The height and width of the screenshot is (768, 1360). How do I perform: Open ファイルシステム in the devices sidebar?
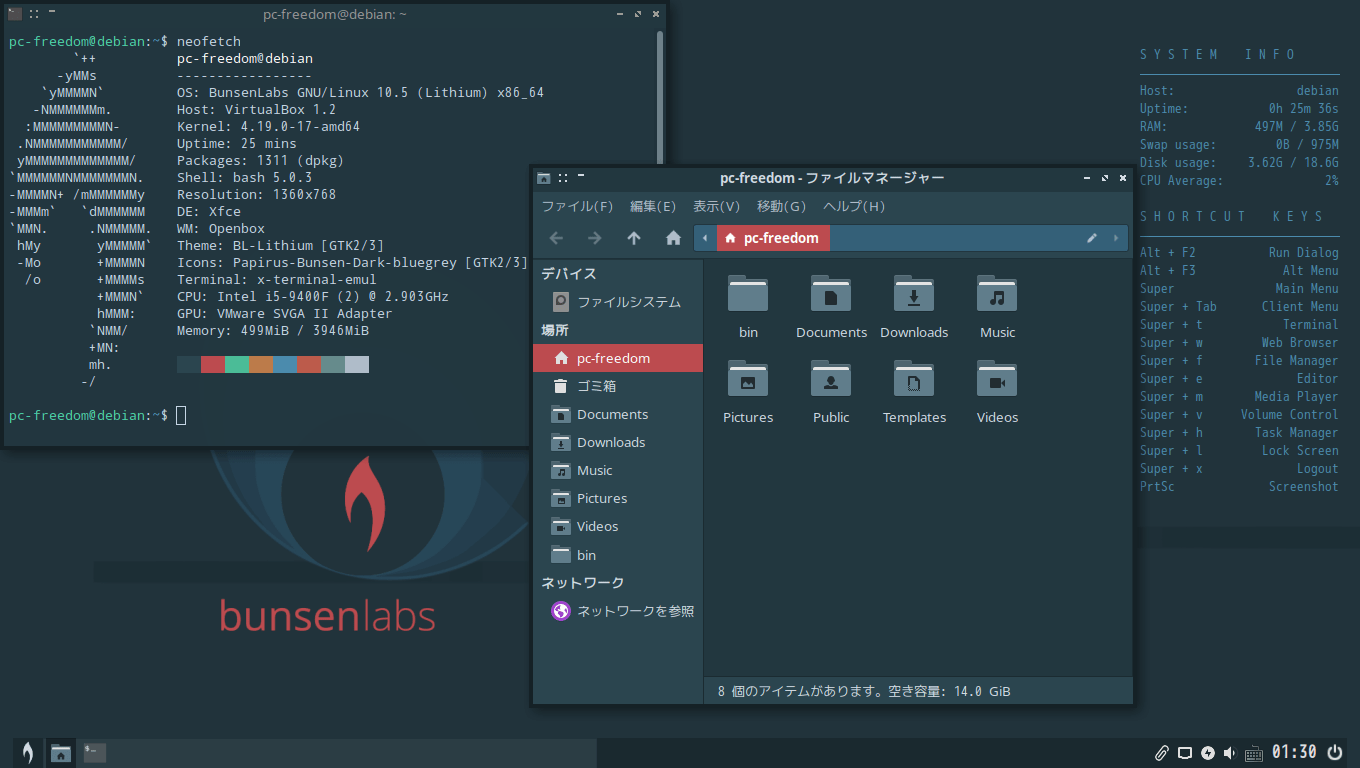(x=628, y=302)
